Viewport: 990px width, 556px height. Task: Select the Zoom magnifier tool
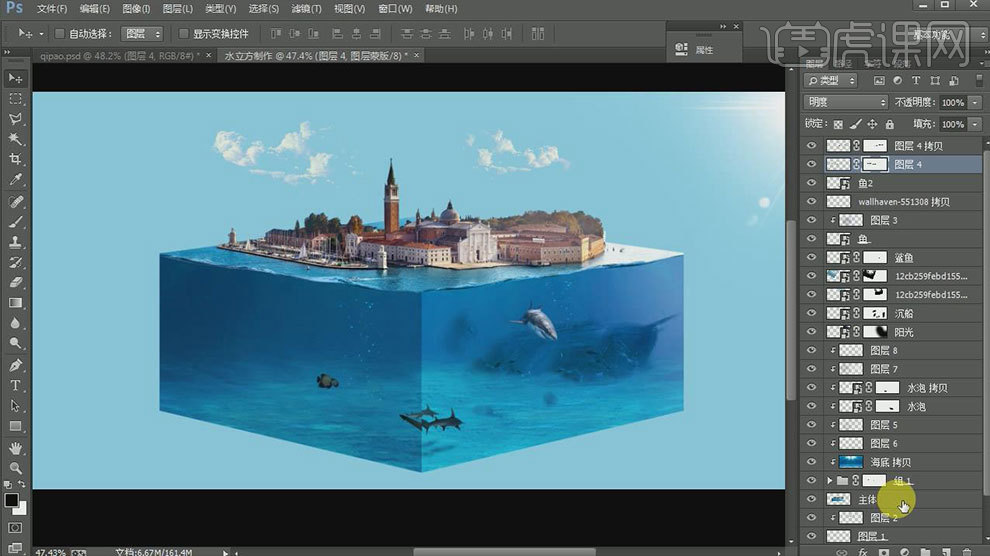[15, 467]
